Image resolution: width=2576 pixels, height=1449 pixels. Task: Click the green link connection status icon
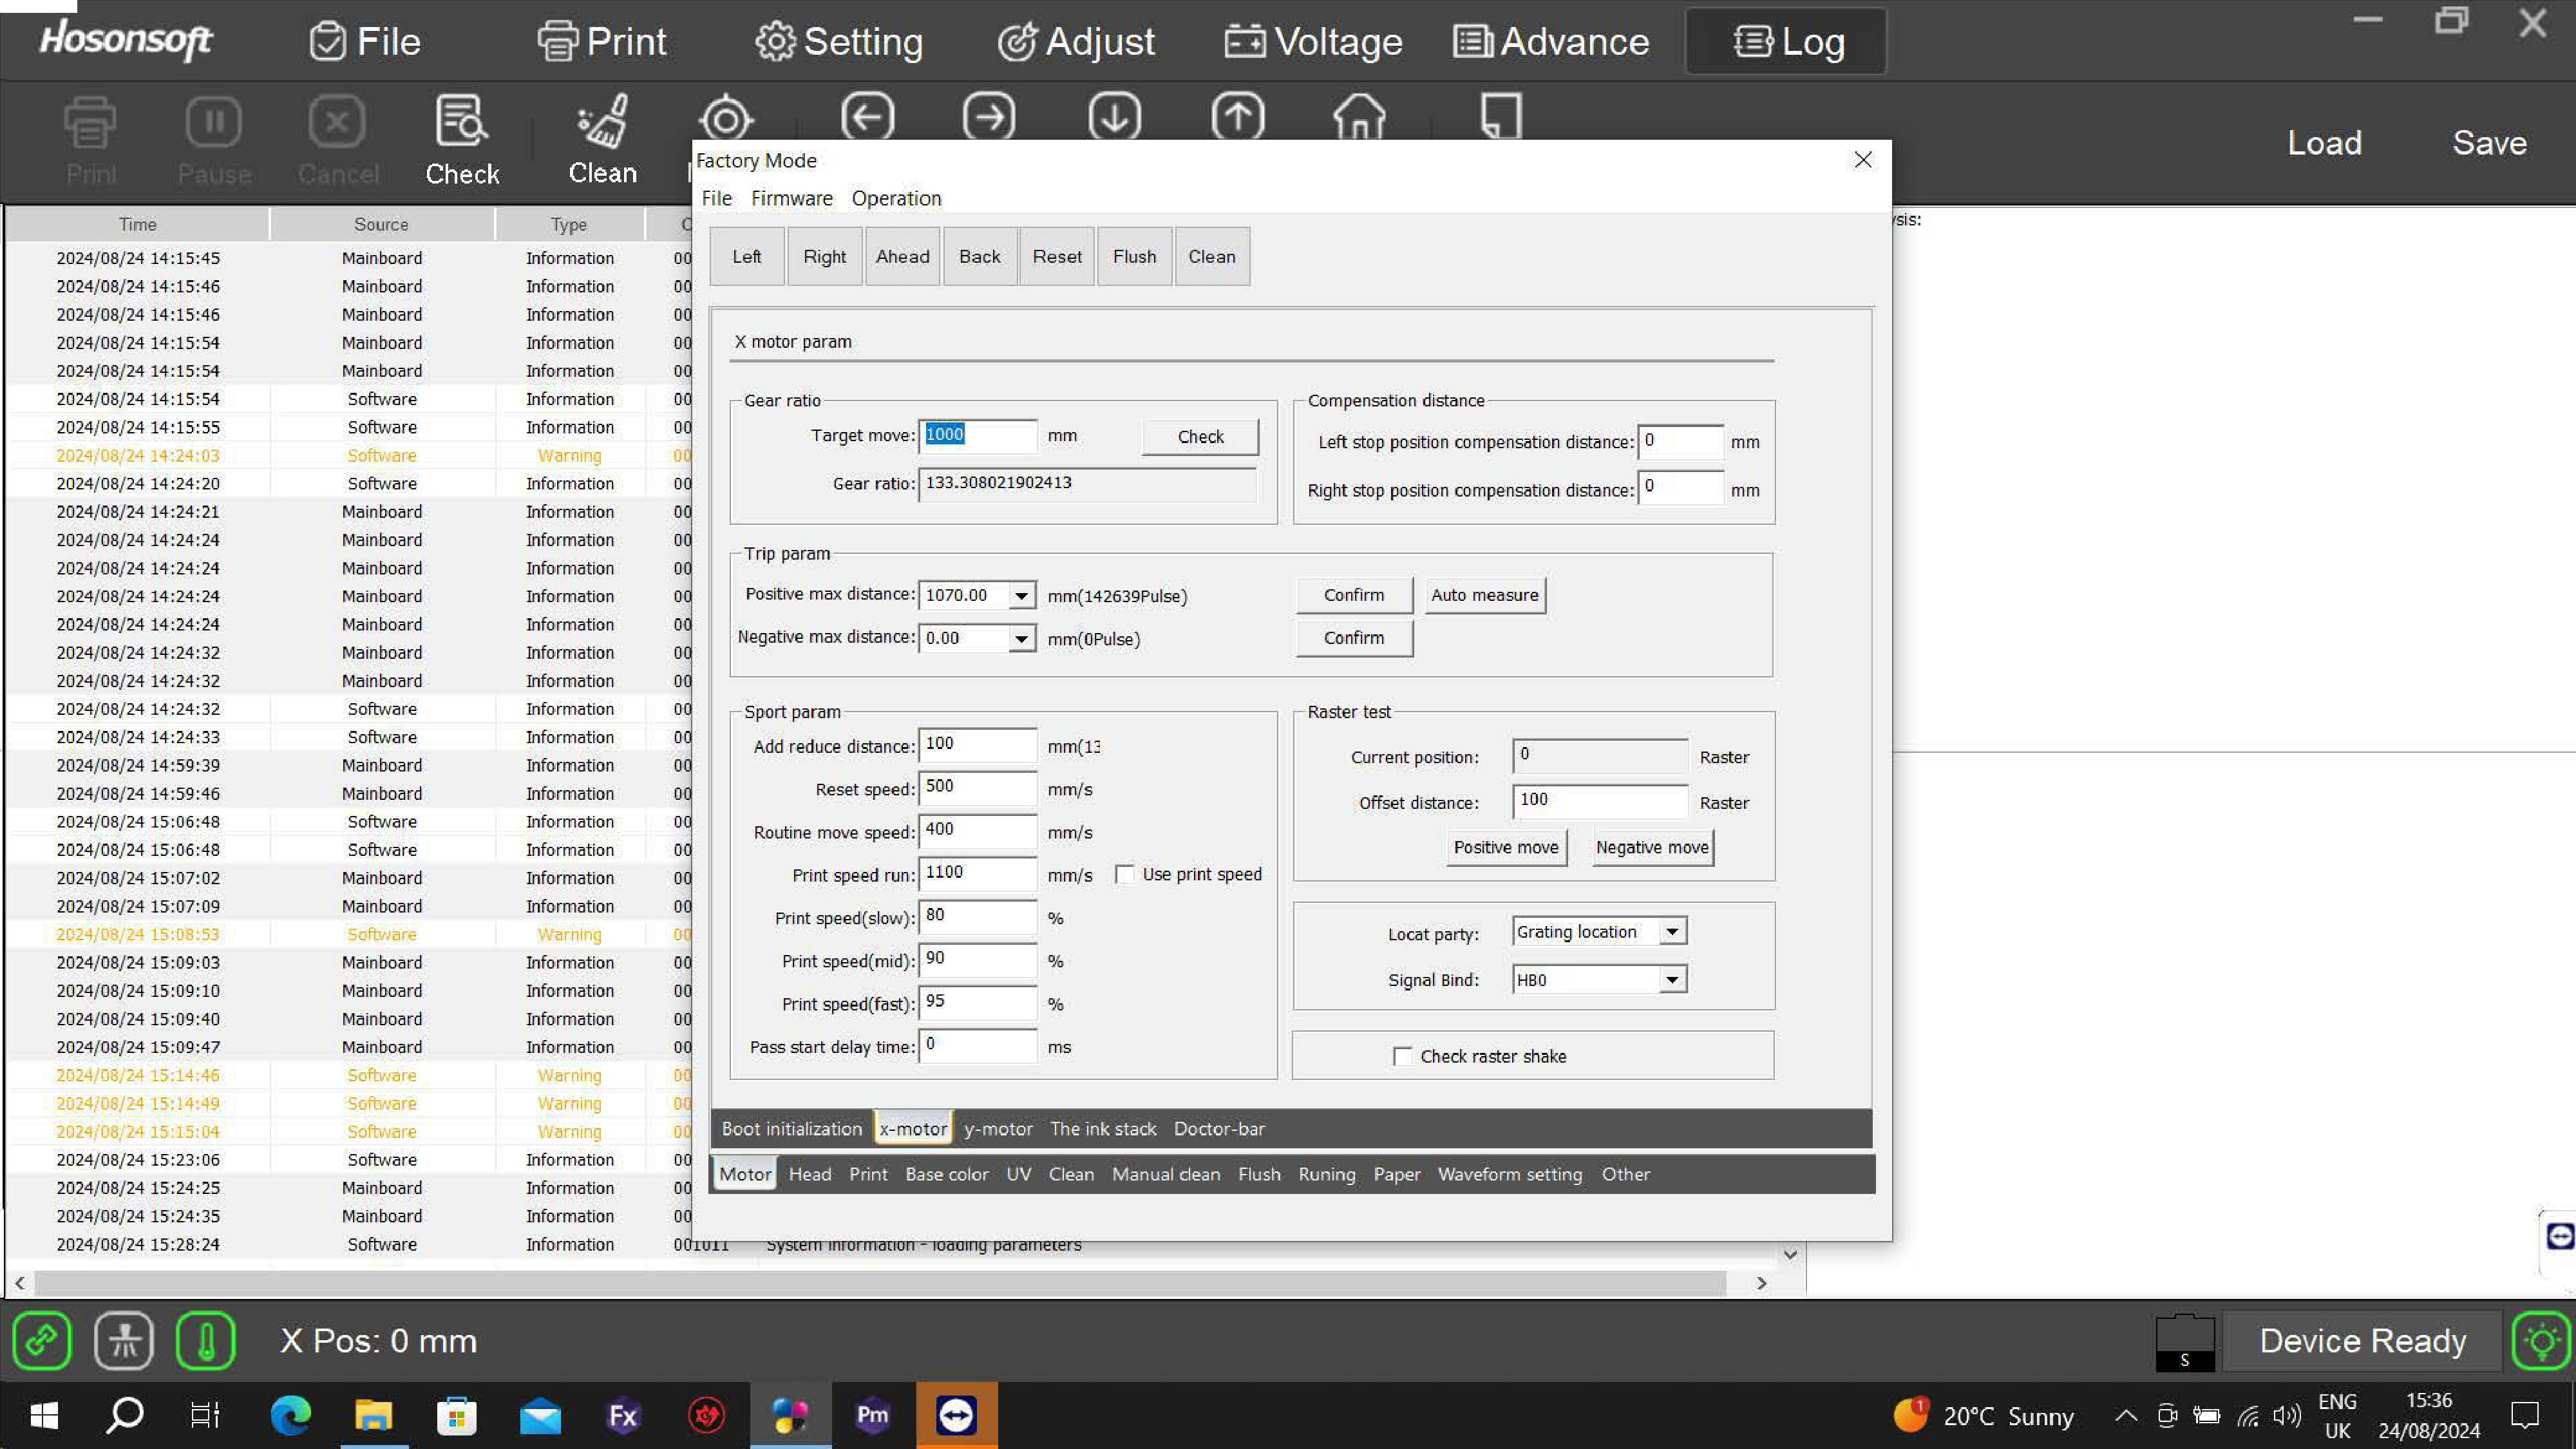click(42, 1340)
